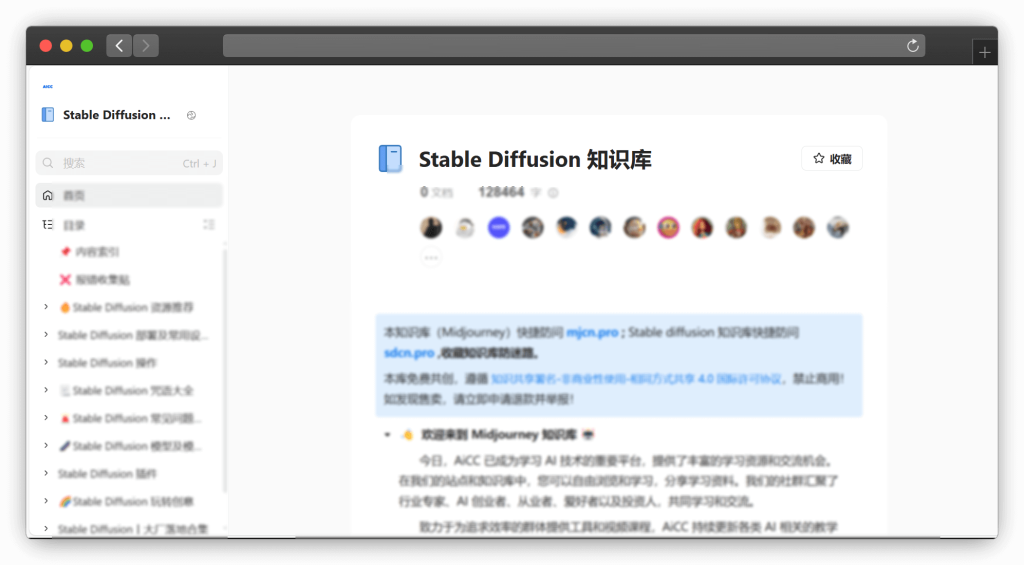1024x565 pixels.
Task: Open Stable Diffusion 玩转创意 row text
Action: pyautogui.click(x=133, y=502)
